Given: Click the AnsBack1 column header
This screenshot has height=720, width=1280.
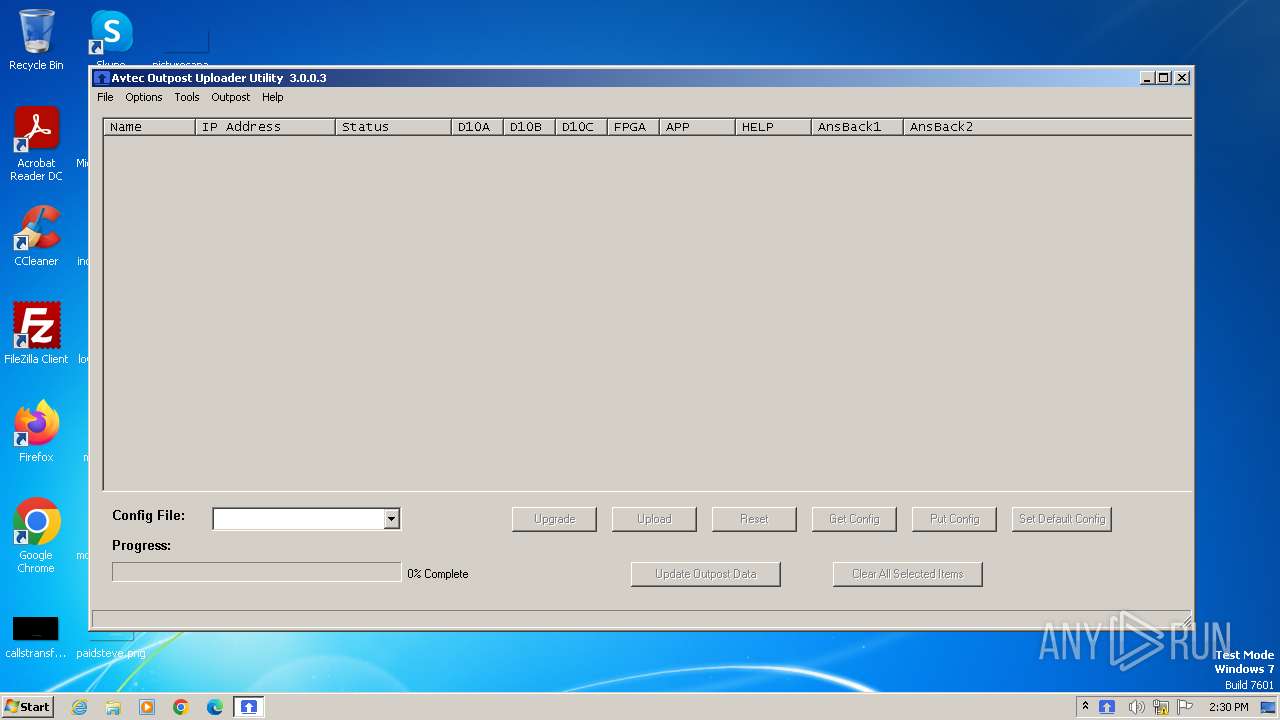Looking at the screenshot, I should pyautogui.click(x=857, y=127).
